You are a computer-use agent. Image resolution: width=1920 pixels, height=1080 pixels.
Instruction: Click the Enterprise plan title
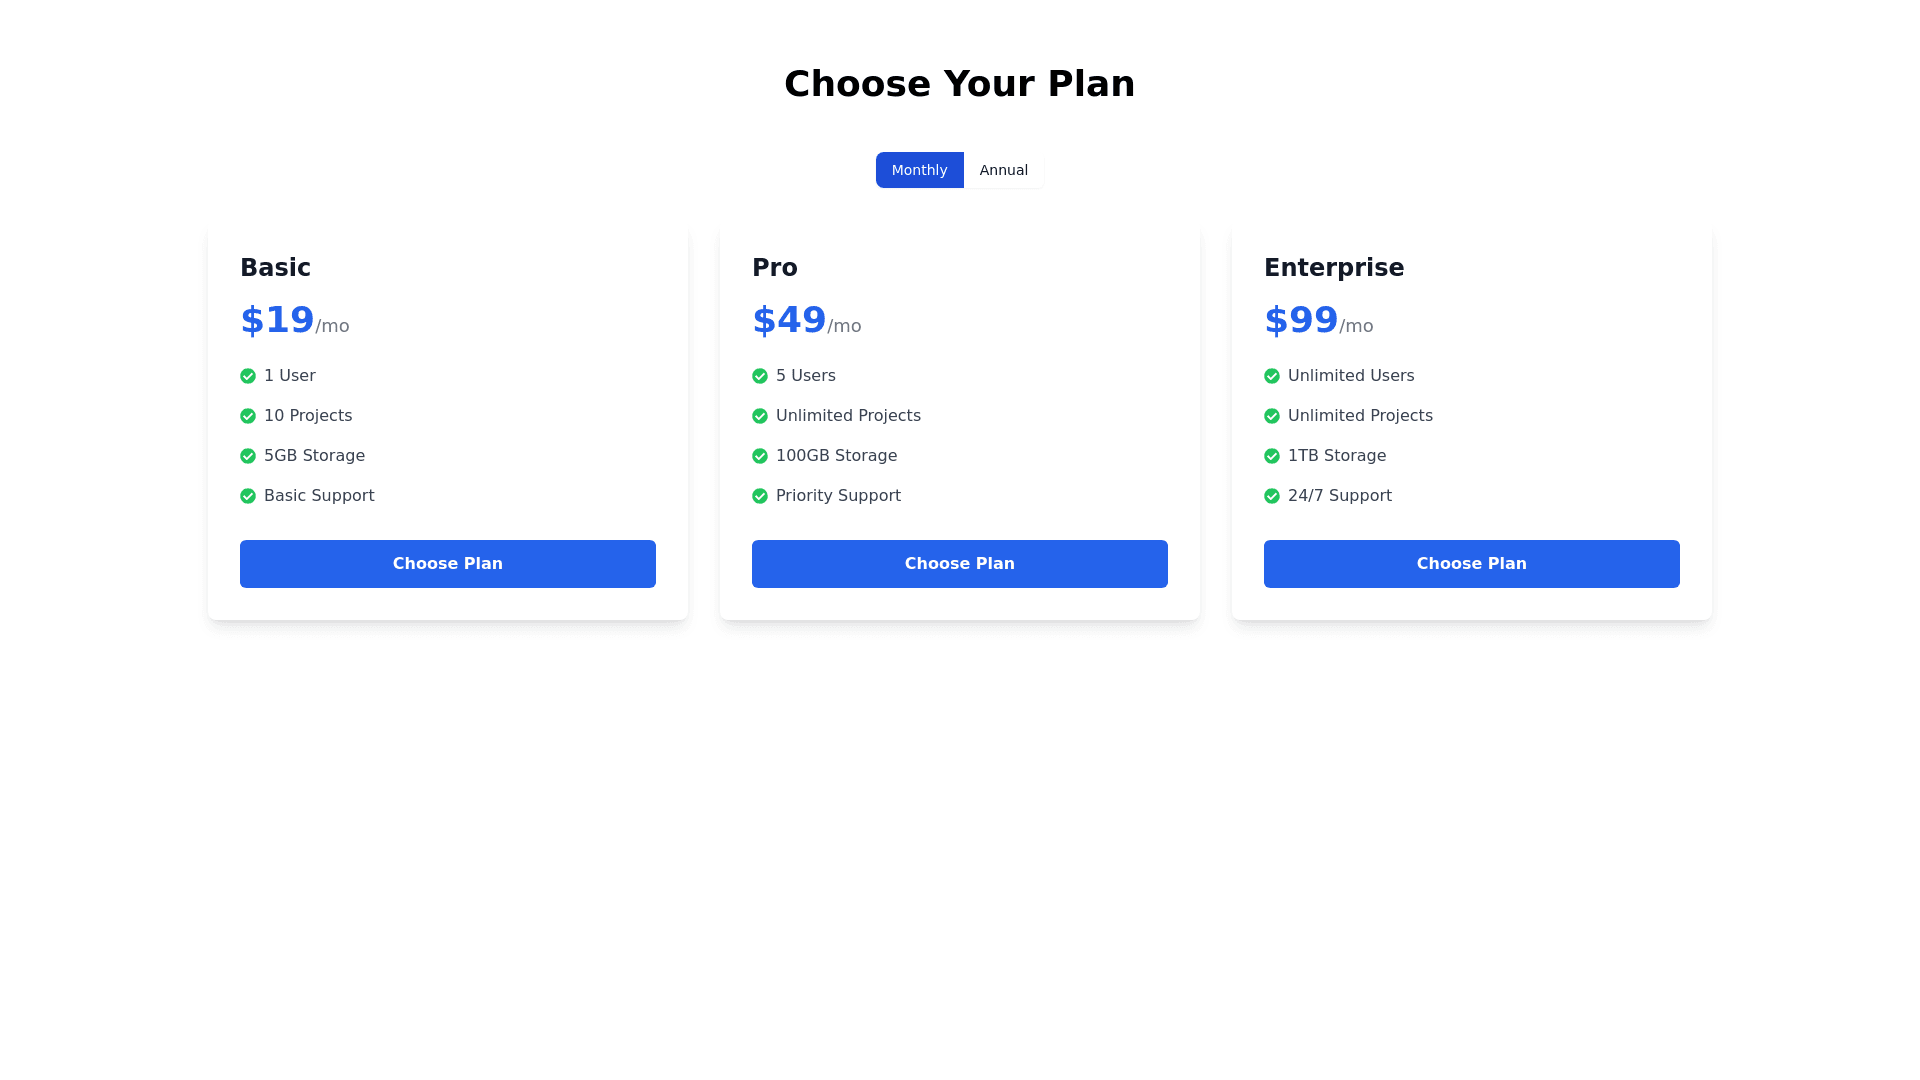pyautogui.click(x=1334, y=268)
